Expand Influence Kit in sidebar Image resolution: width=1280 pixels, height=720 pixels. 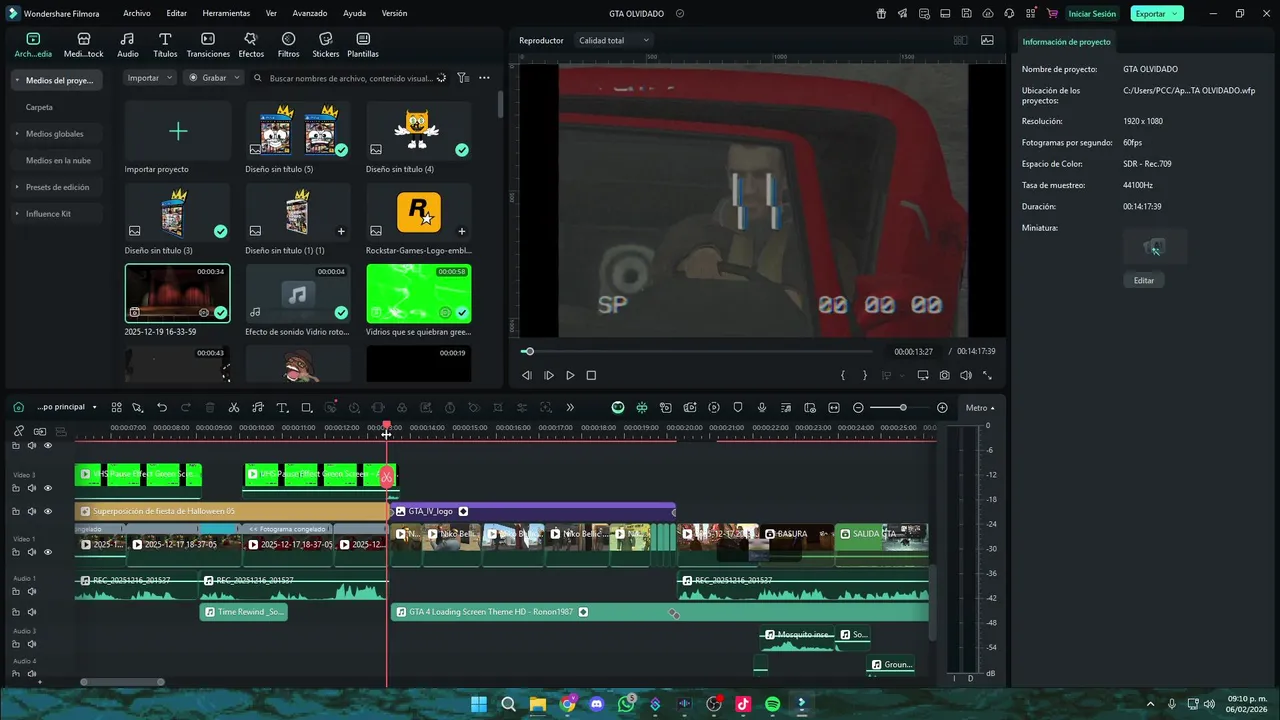click(x=17, y=214)
